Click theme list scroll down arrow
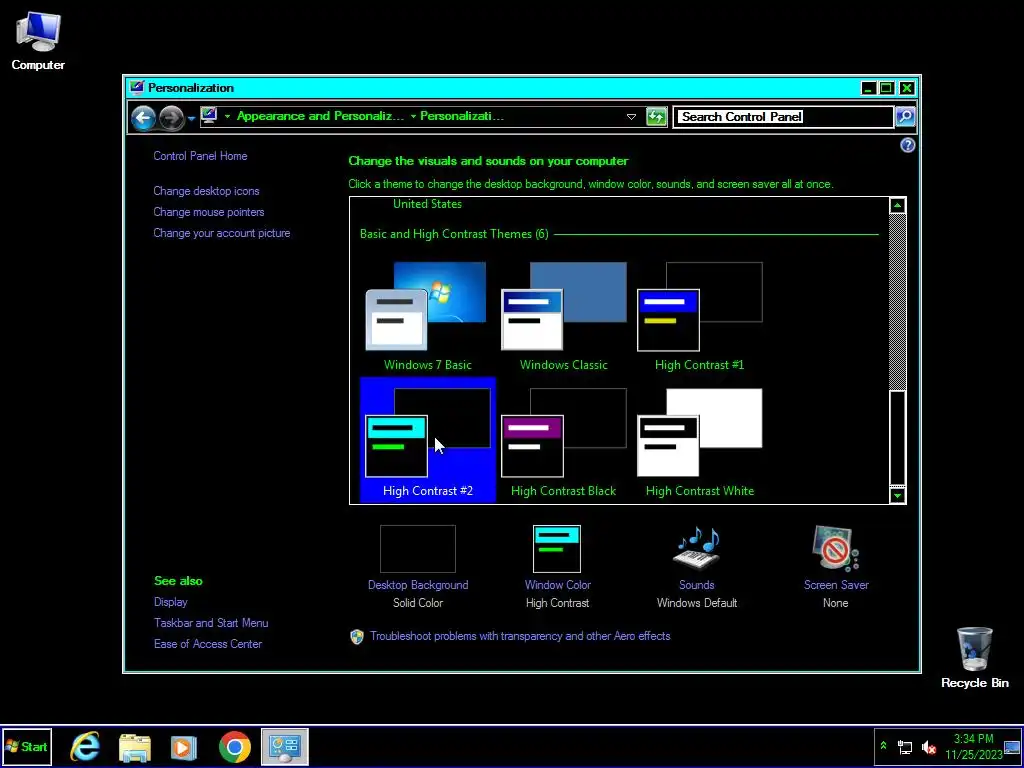 pyautogui.click(x=897, y=495)
